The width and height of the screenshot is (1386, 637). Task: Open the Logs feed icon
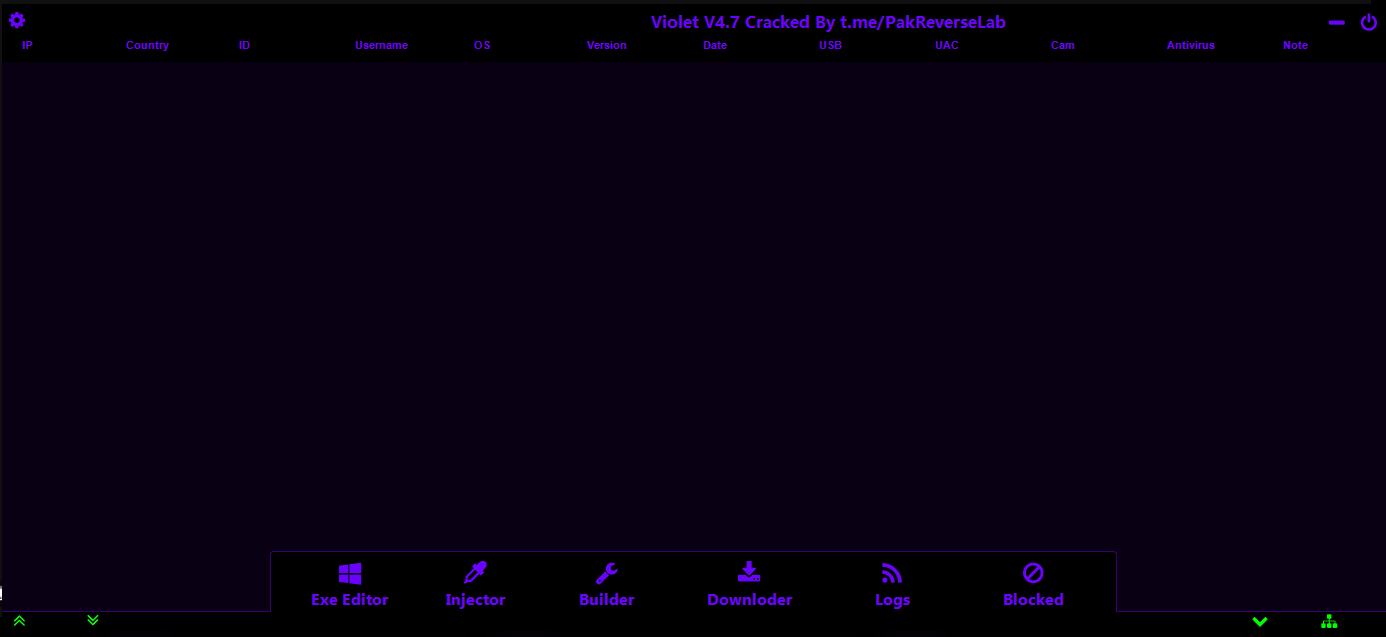[892, 574]
